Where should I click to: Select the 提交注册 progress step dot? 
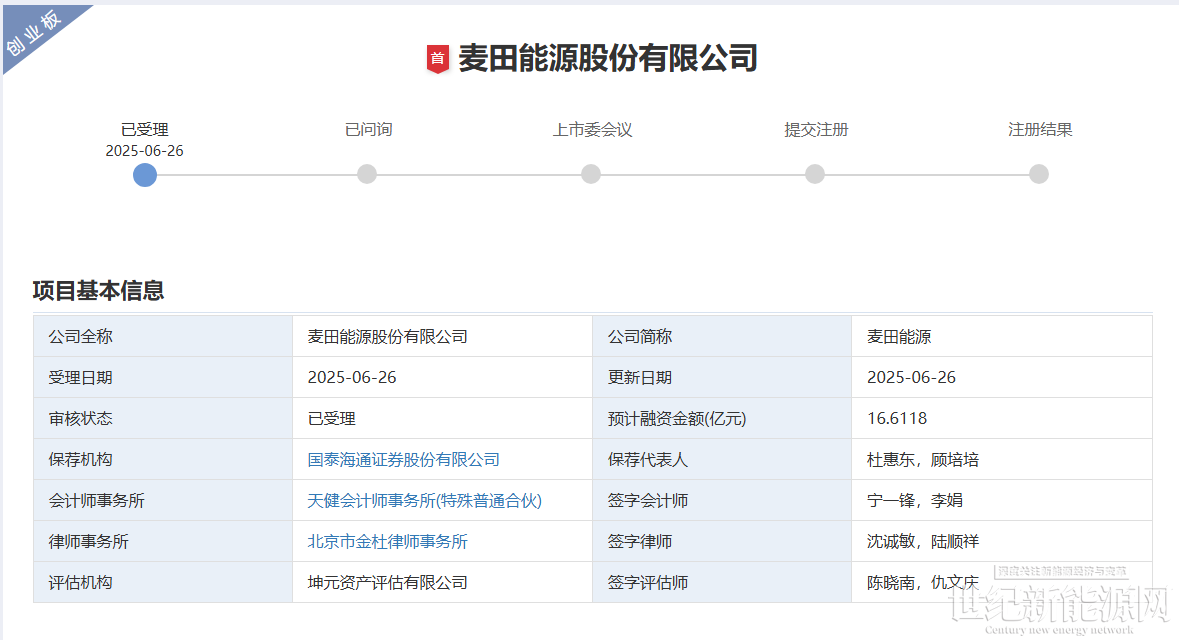tap(815, 174)
